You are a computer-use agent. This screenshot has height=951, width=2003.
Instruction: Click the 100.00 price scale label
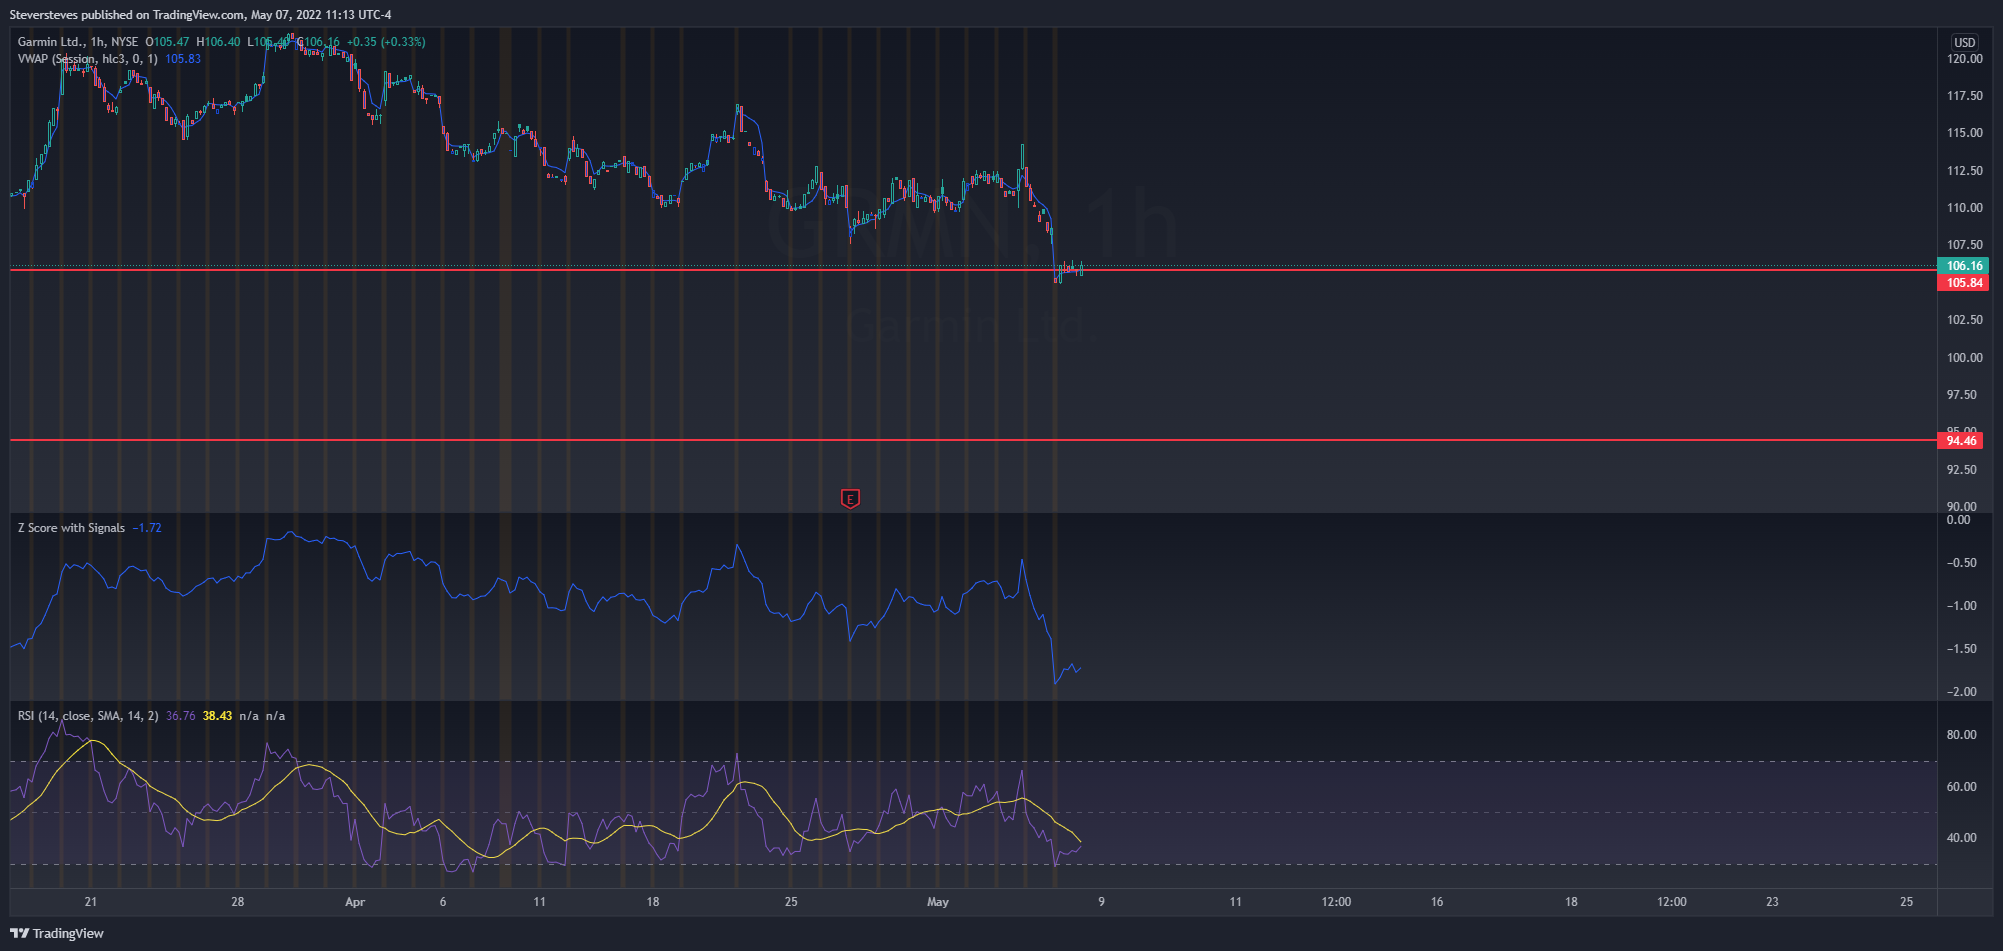1964,358
